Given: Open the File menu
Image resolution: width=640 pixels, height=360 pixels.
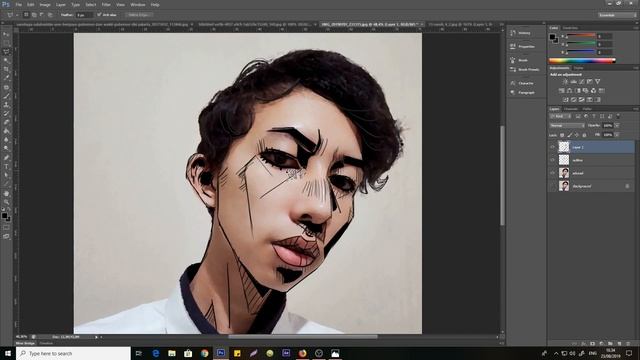Looking at the screenshot, I should [18, 5].
